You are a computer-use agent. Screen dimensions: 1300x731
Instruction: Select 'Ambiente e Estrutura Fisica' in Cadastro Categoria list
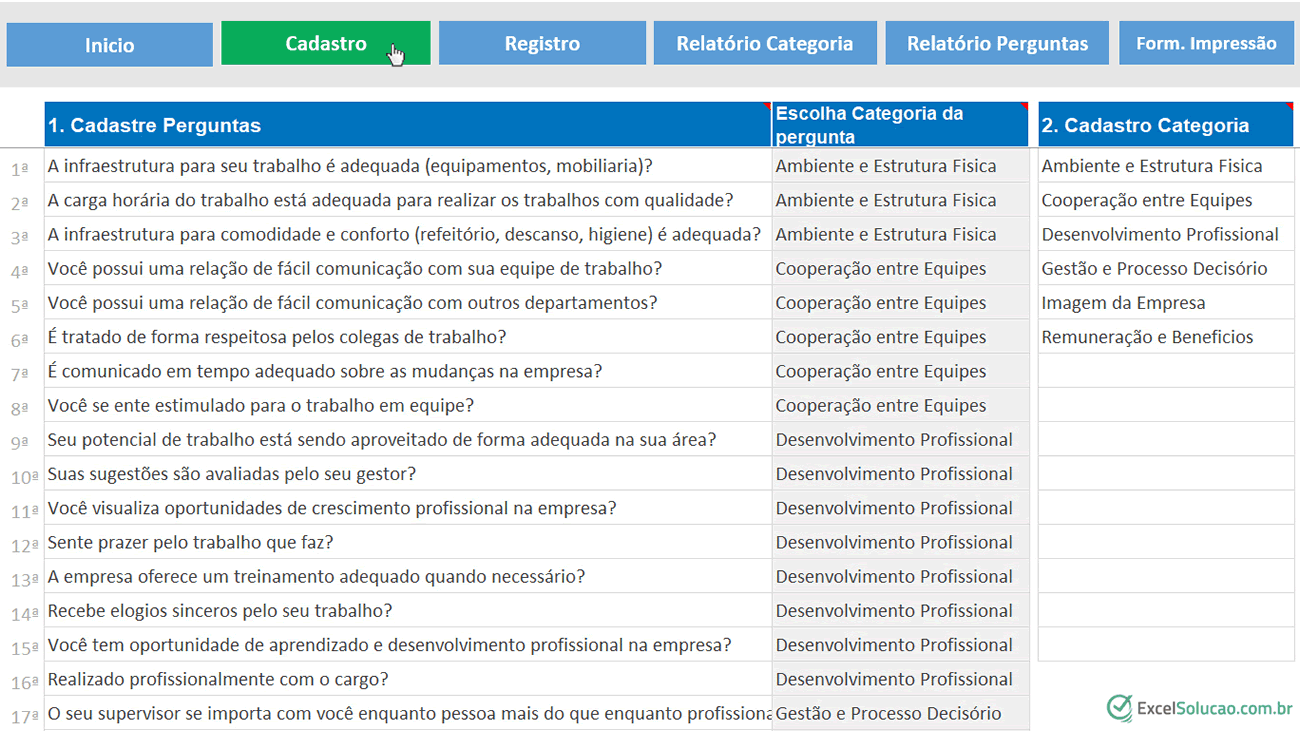[x=1166, y=166]
